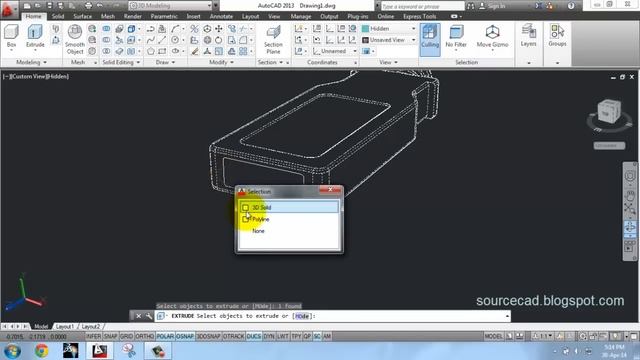This screenshot has height=360, width=640.
Task: Click the Pan tool on navigation bar
Action: pyautogui.click(x=630, y=197)
